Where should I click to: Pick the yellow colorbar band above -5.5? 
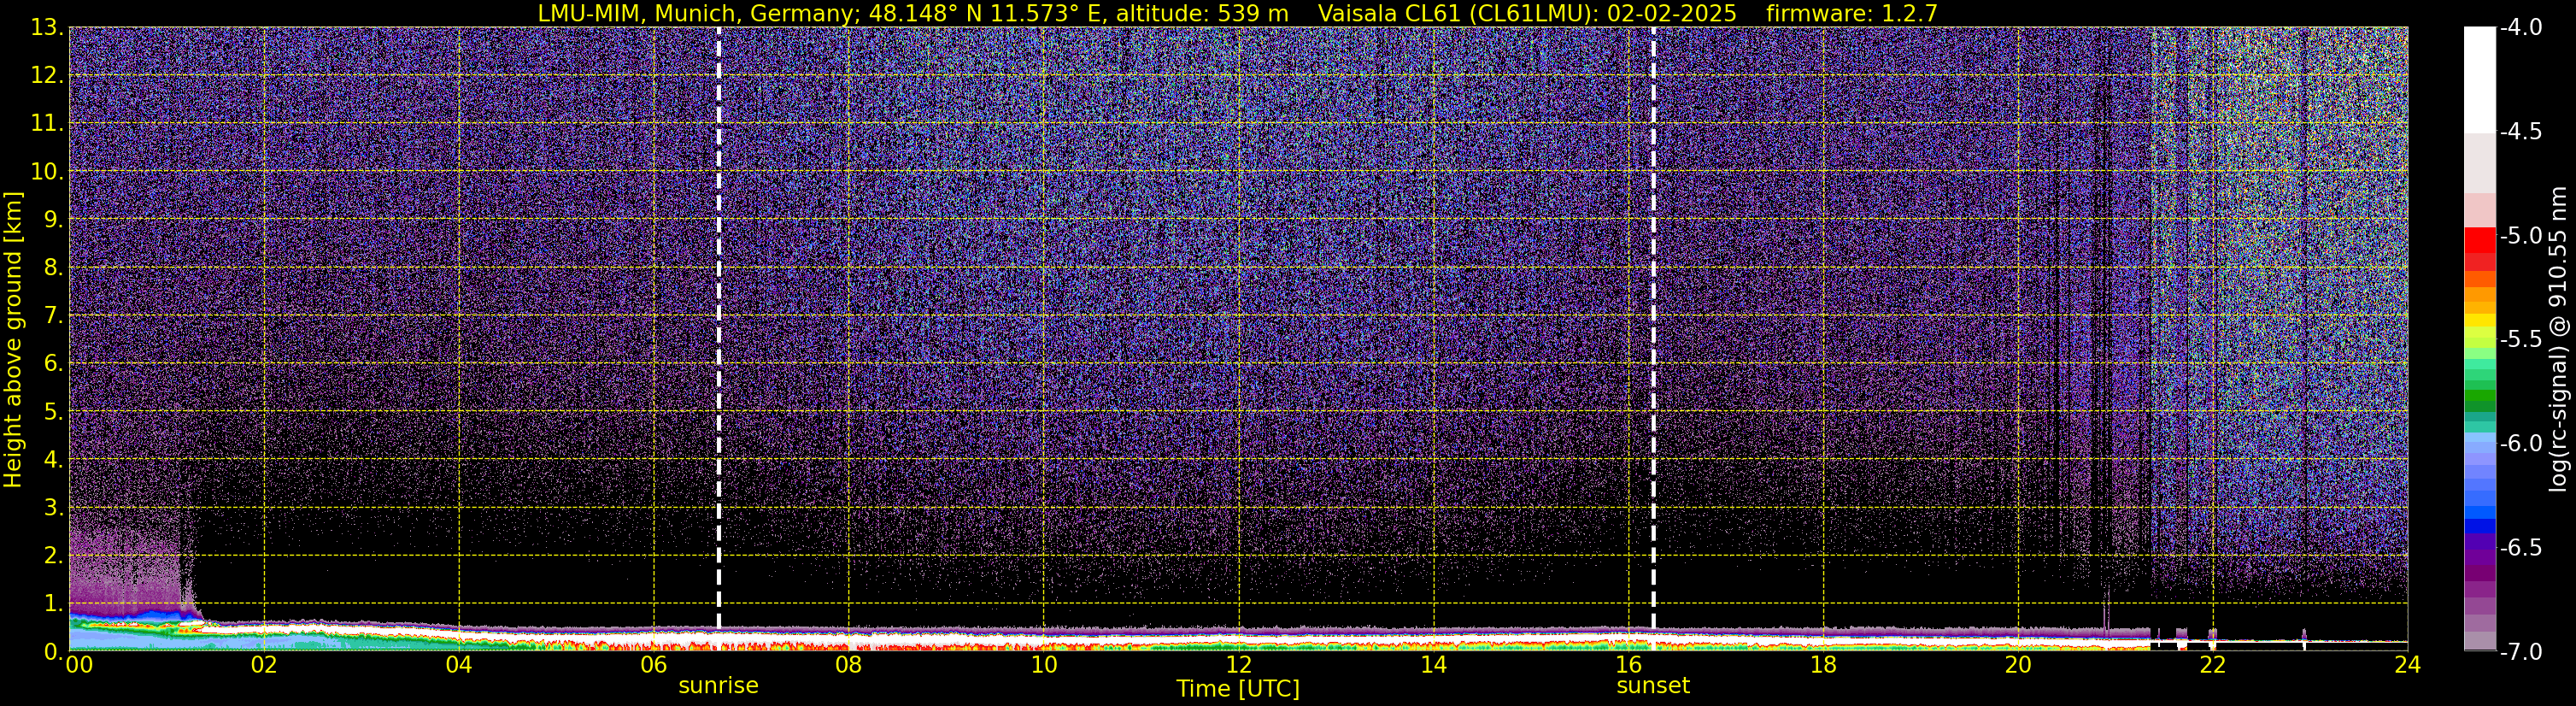pos(2480,321)
